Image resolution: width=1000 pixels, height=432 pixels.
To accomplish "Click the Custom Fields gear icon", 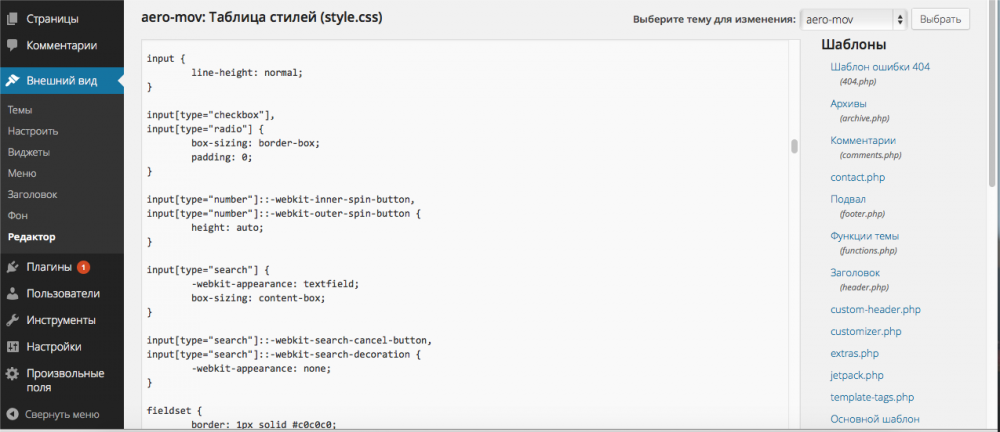I will click(12, 374).
